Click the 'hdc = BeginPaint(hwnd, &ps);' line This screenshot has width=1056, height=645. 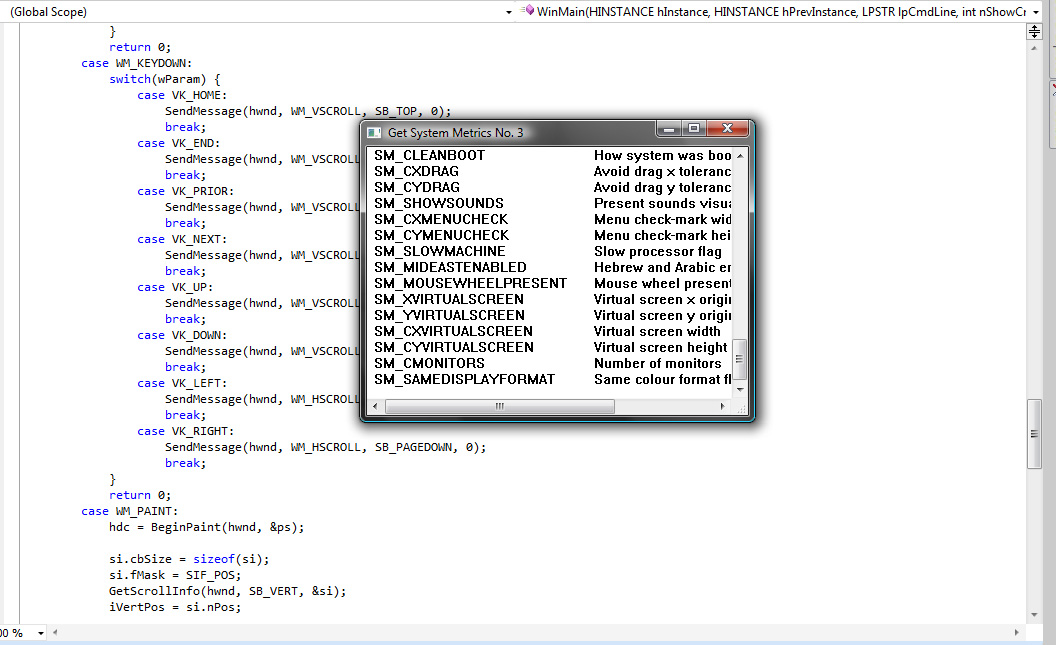207,527
